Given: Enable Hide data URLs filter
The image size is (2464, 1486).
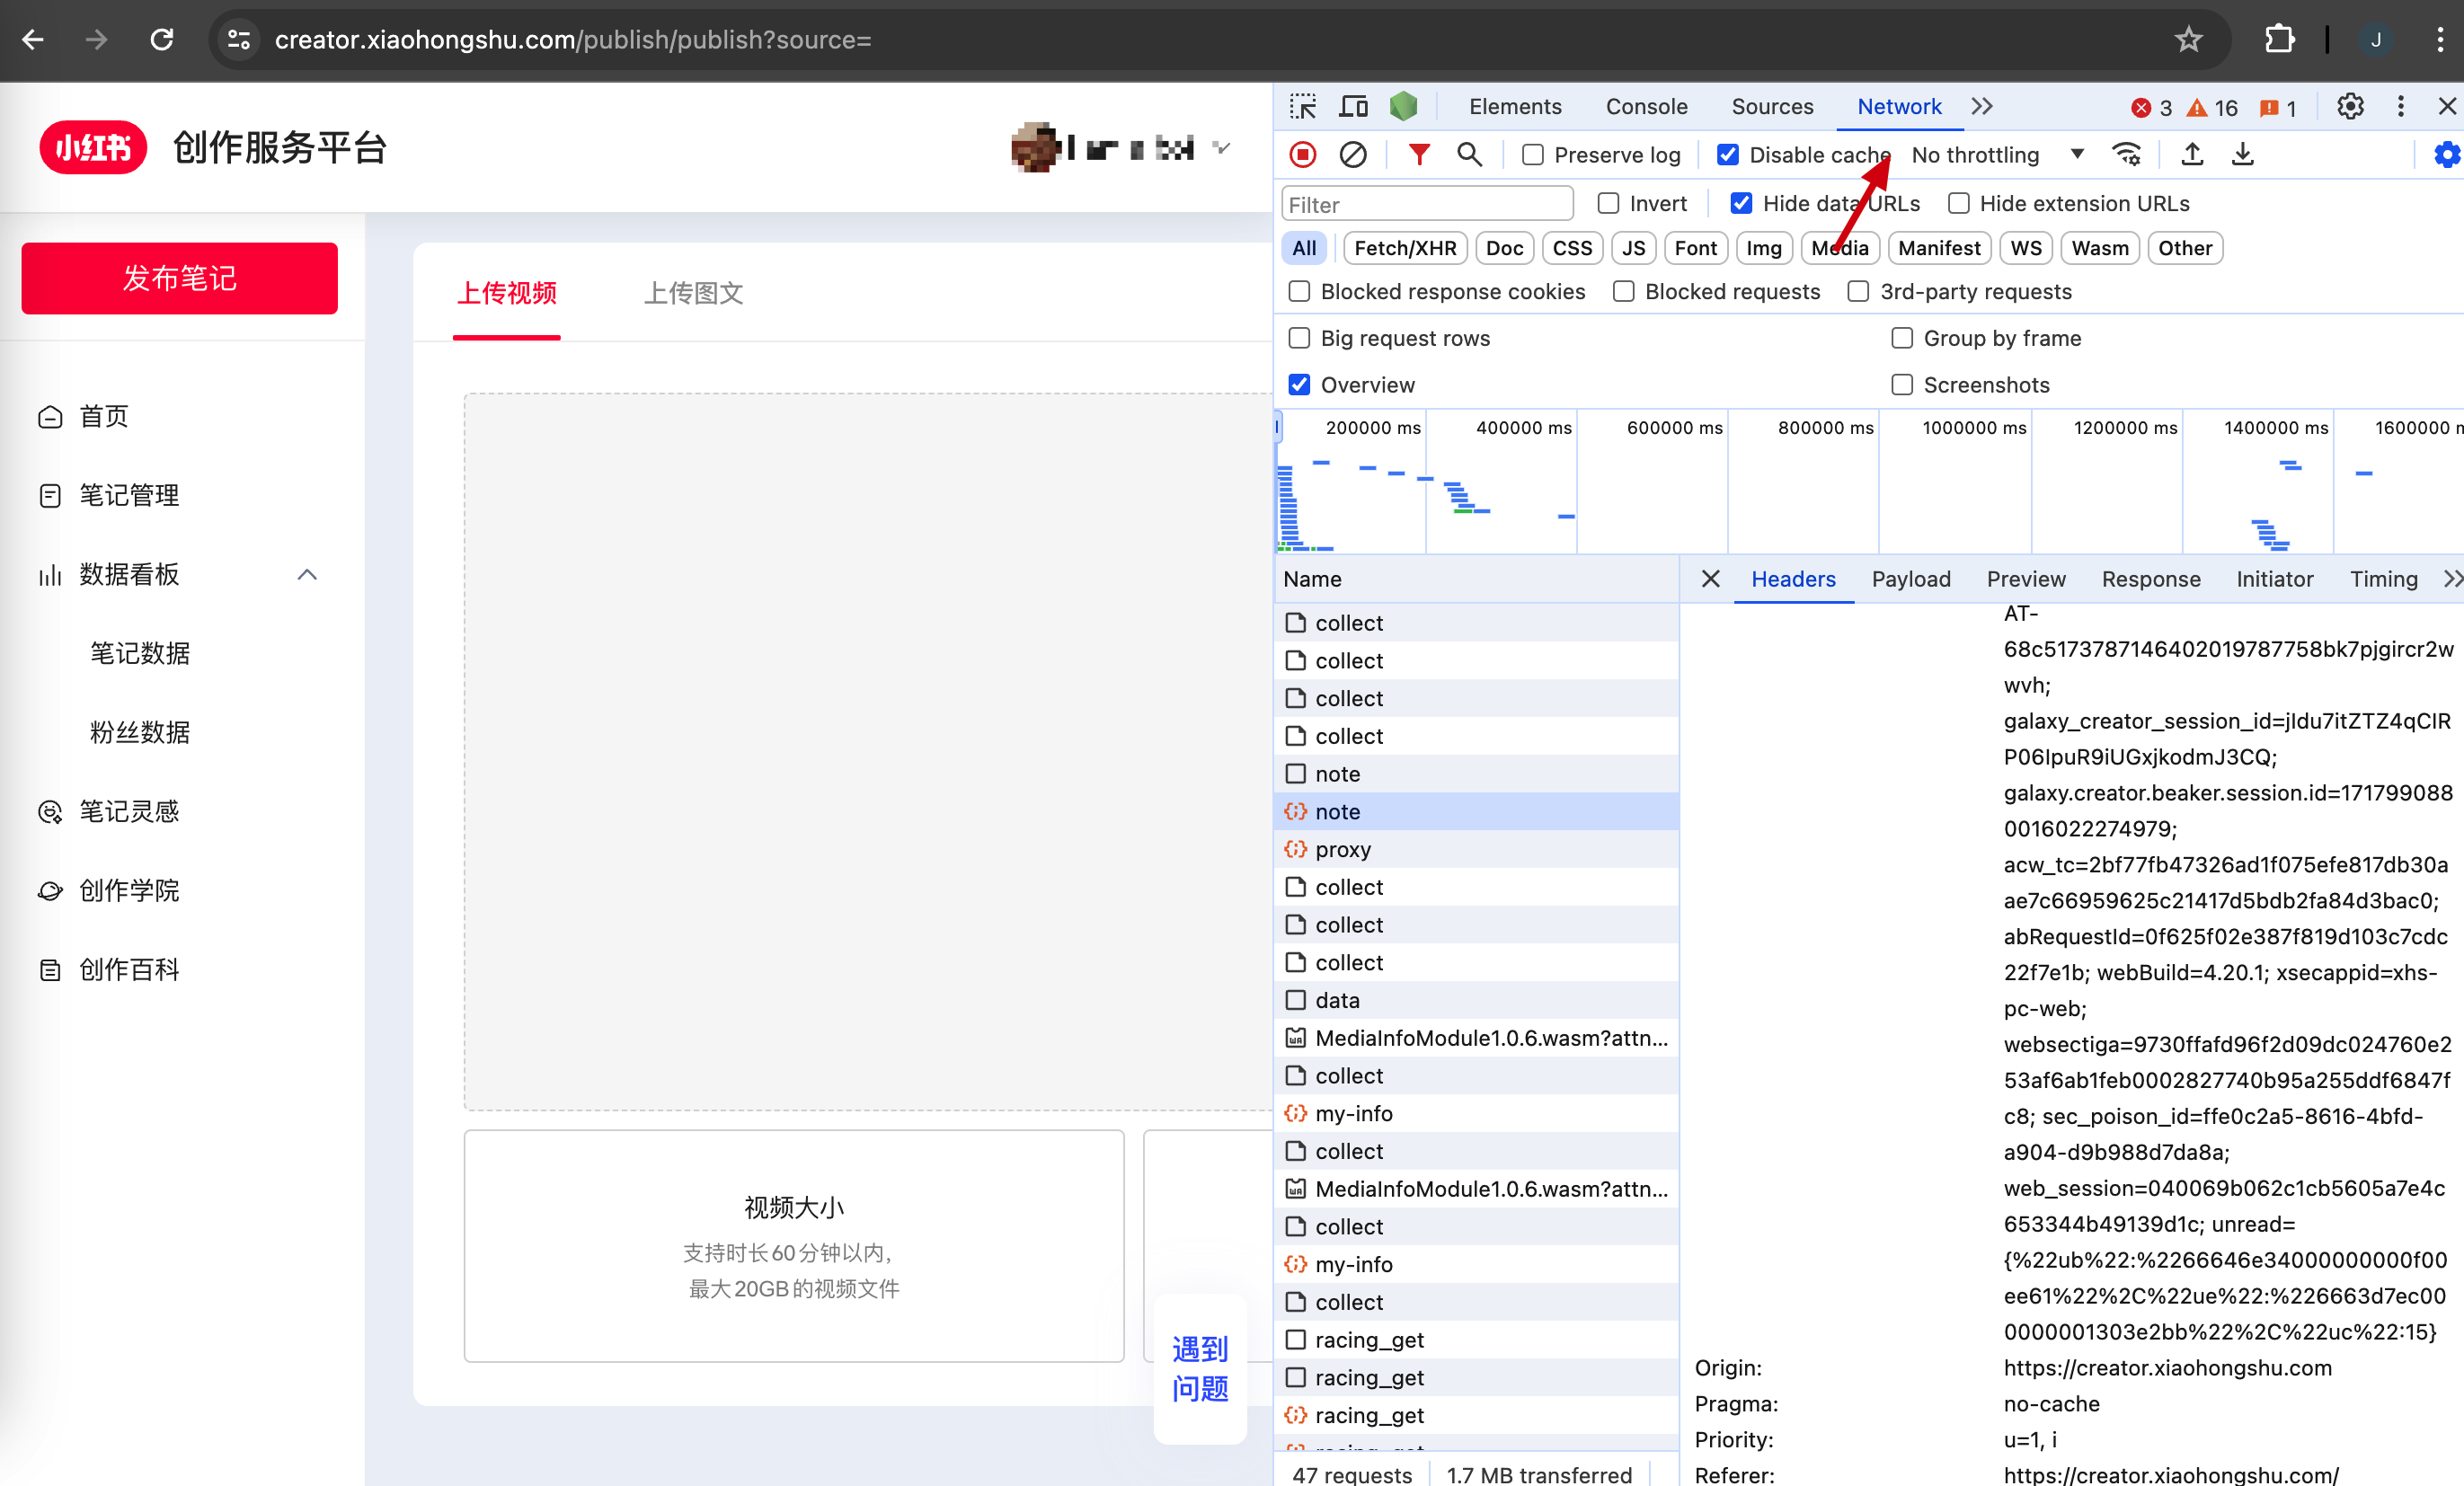Looking at the screenshot, I should (x=1739, y=202).
